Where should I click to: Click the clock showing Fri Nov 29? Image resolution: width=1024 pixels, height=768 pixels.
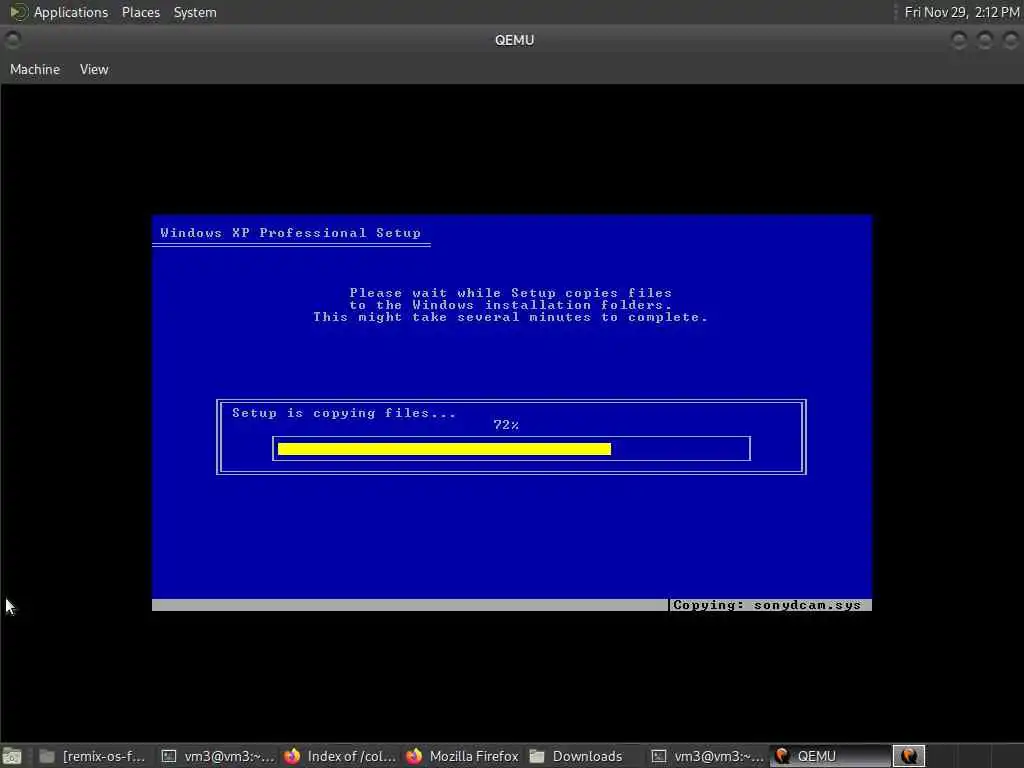point(961,12)
